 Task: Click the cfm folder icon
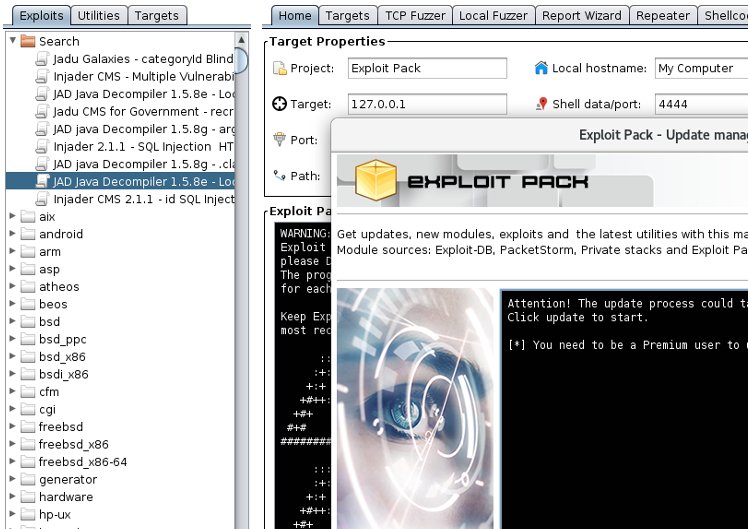coord(28,392)
